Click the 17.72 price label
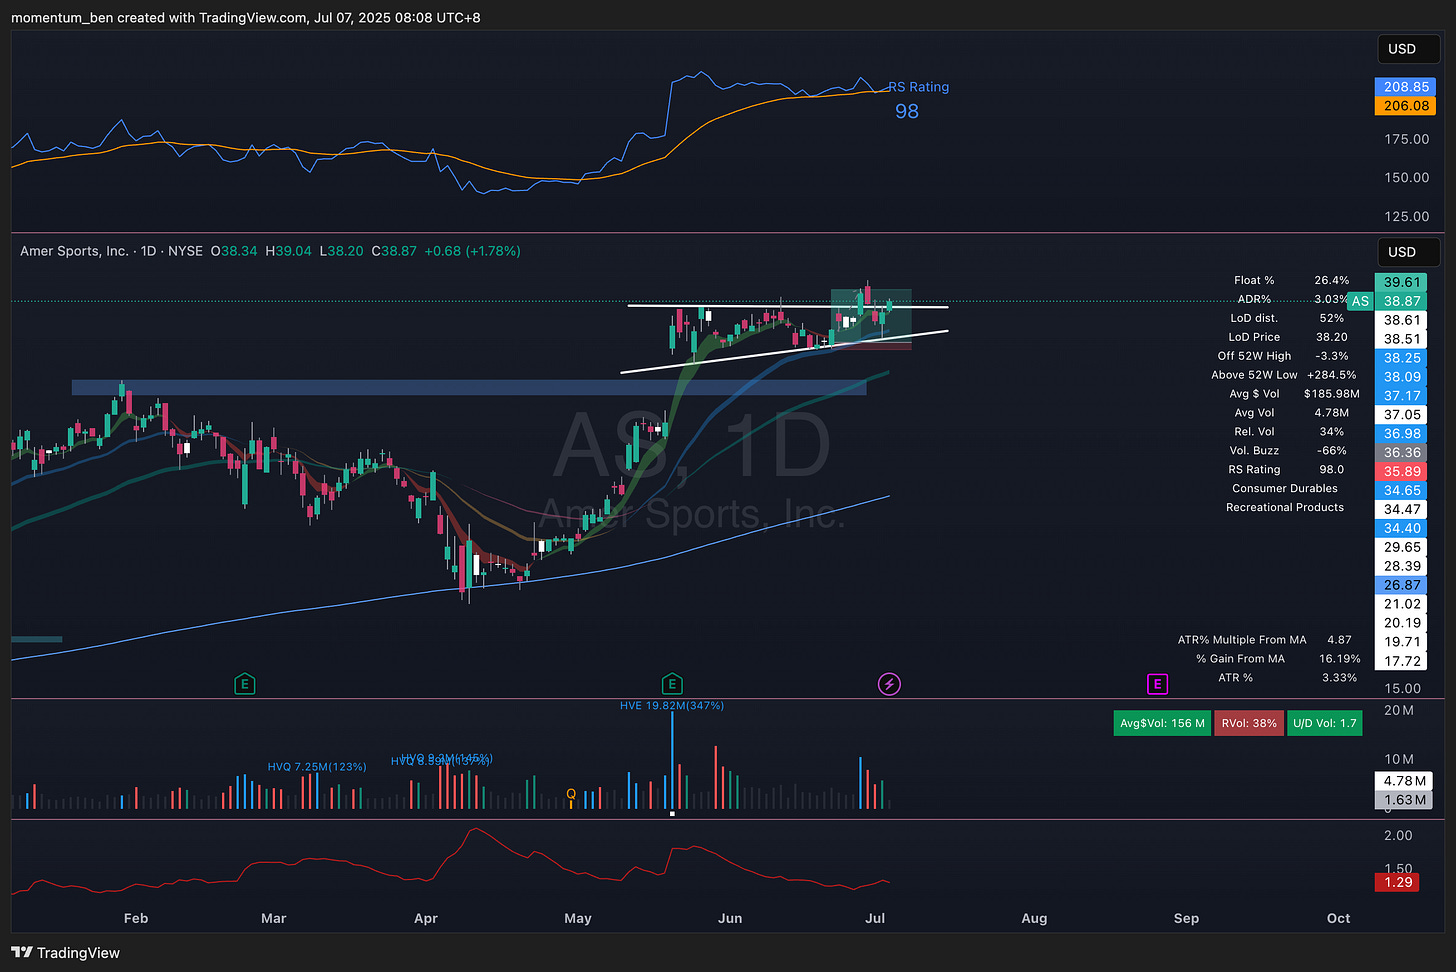The image size is (1456, 972). click(1402, 661)
